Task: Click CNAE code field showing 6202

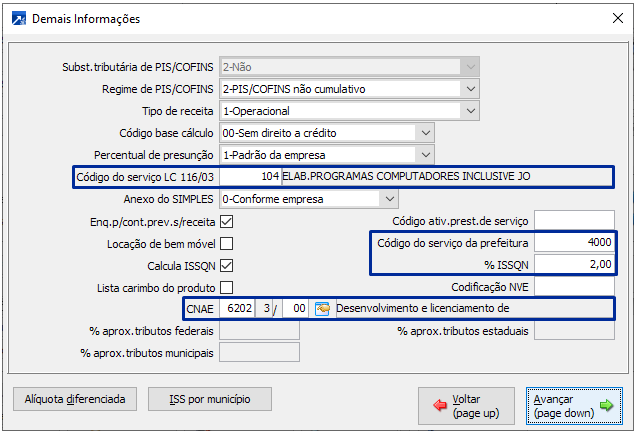Action: click(237, 309)
